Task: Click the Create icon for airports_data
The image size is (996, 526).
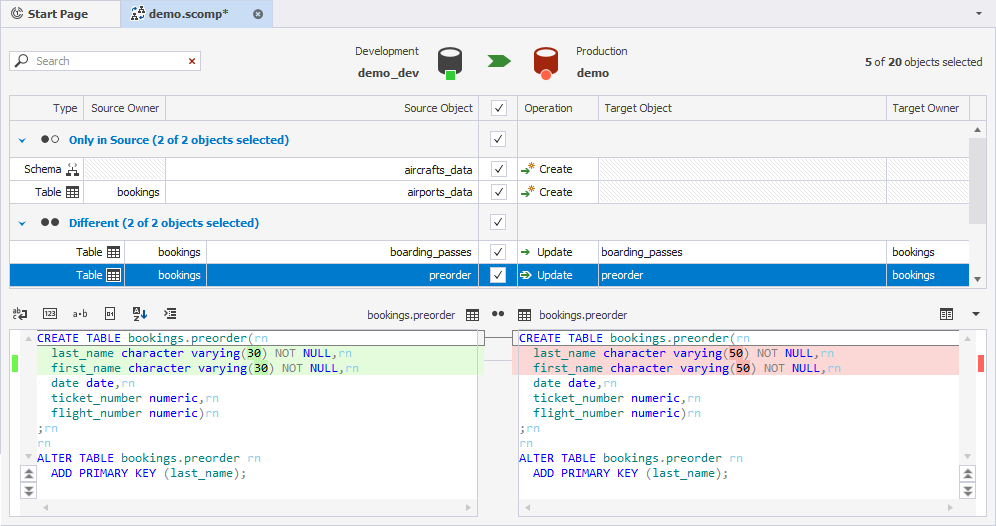Action: coord(528,192)
